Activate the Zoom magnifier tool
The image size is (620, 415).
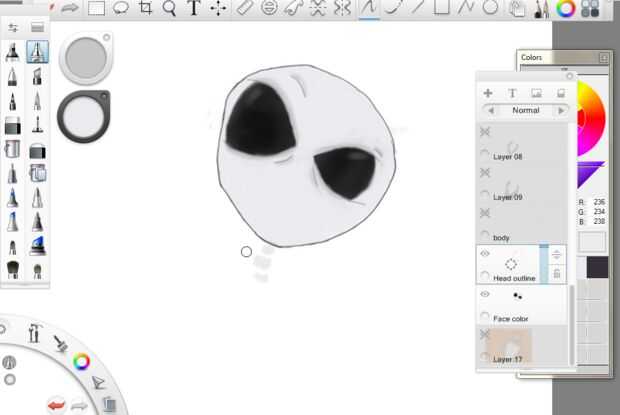169,8
